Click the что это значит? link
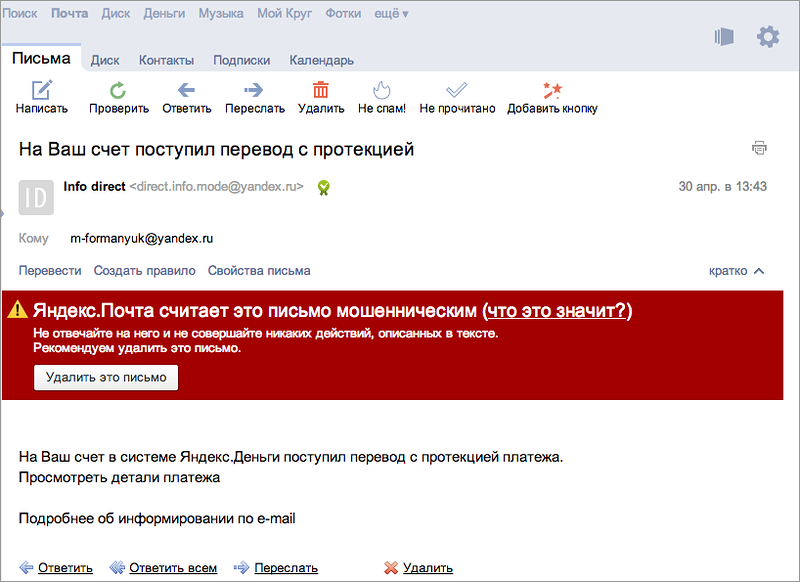Viewport: 800px width, 582px height. pos(557,310)
